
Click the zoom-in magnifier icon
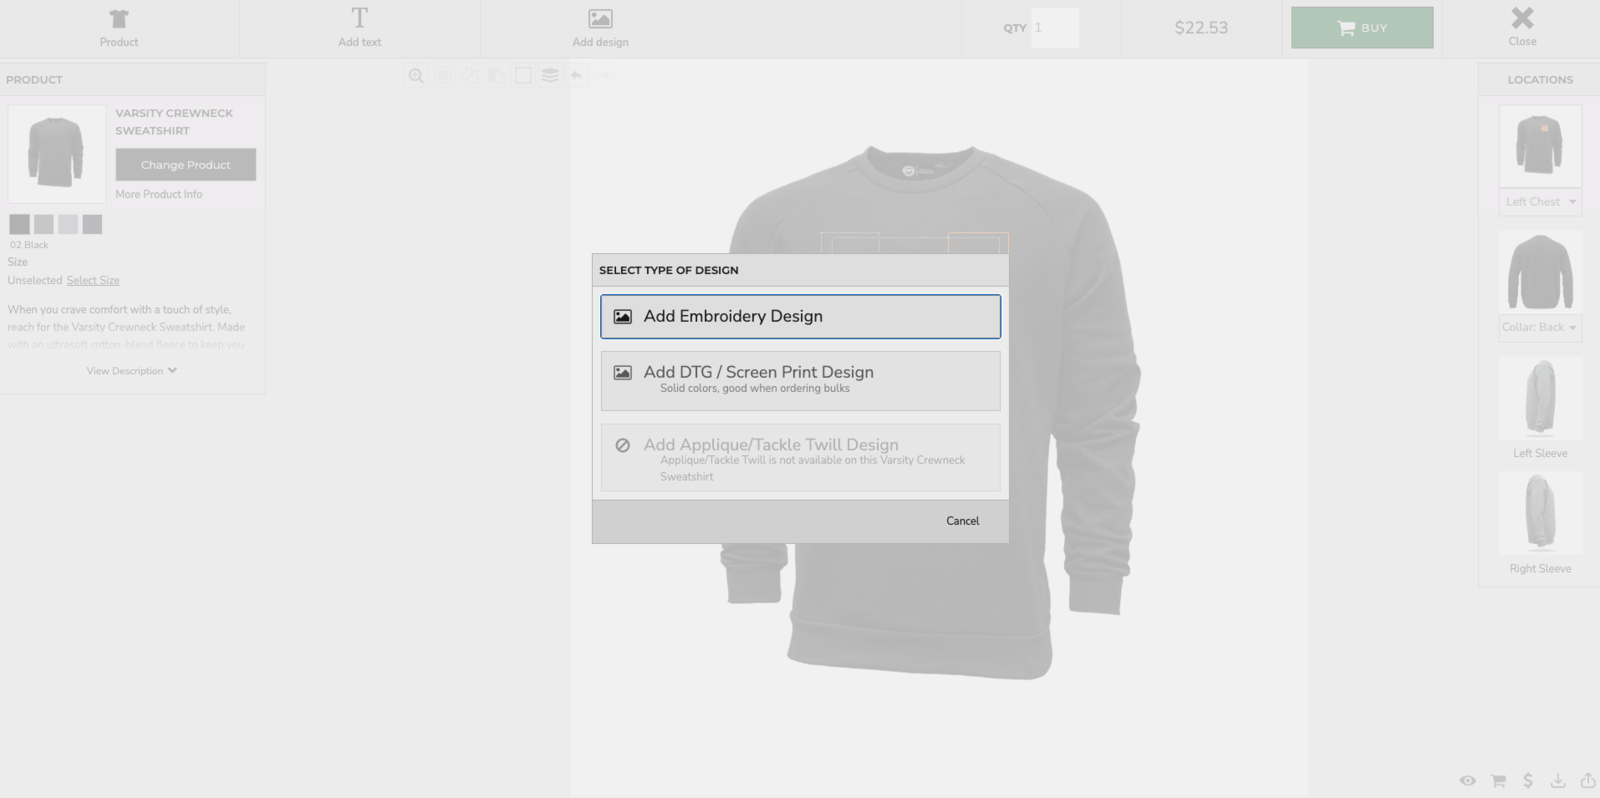pos(416,76)
